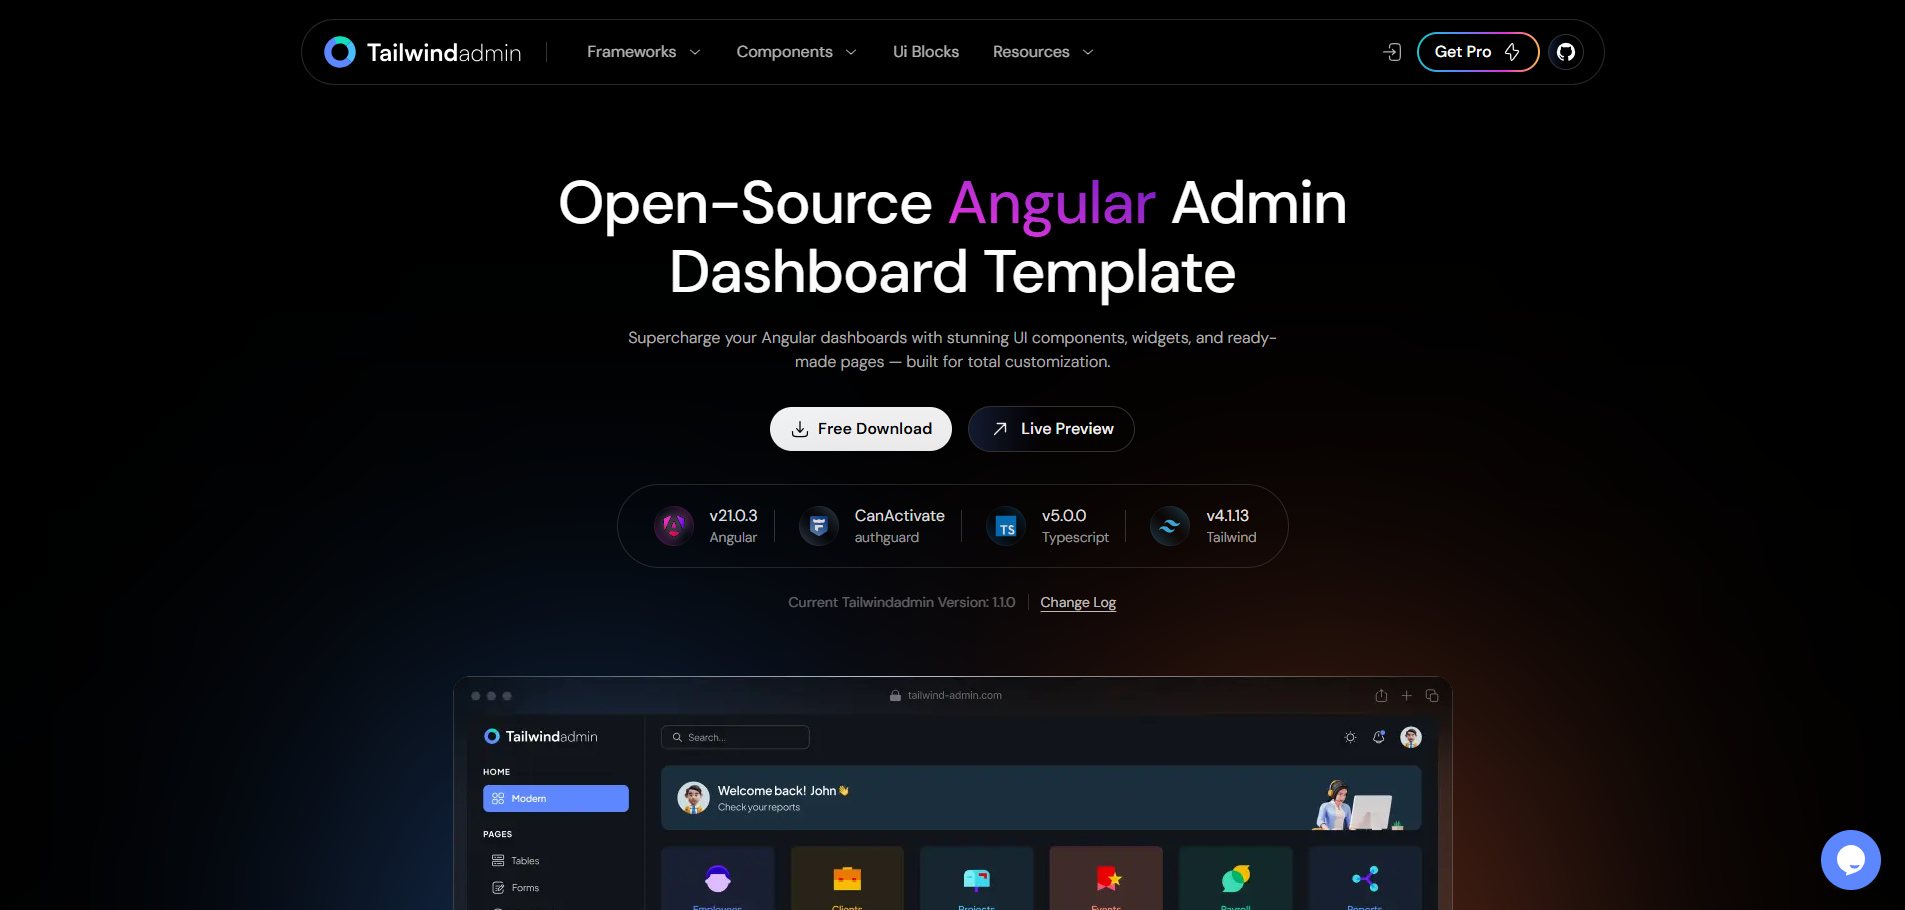Open the Live Preview button
Image resolution: width=1905 pixels, height=910 pixels.
click(1051, 429)
